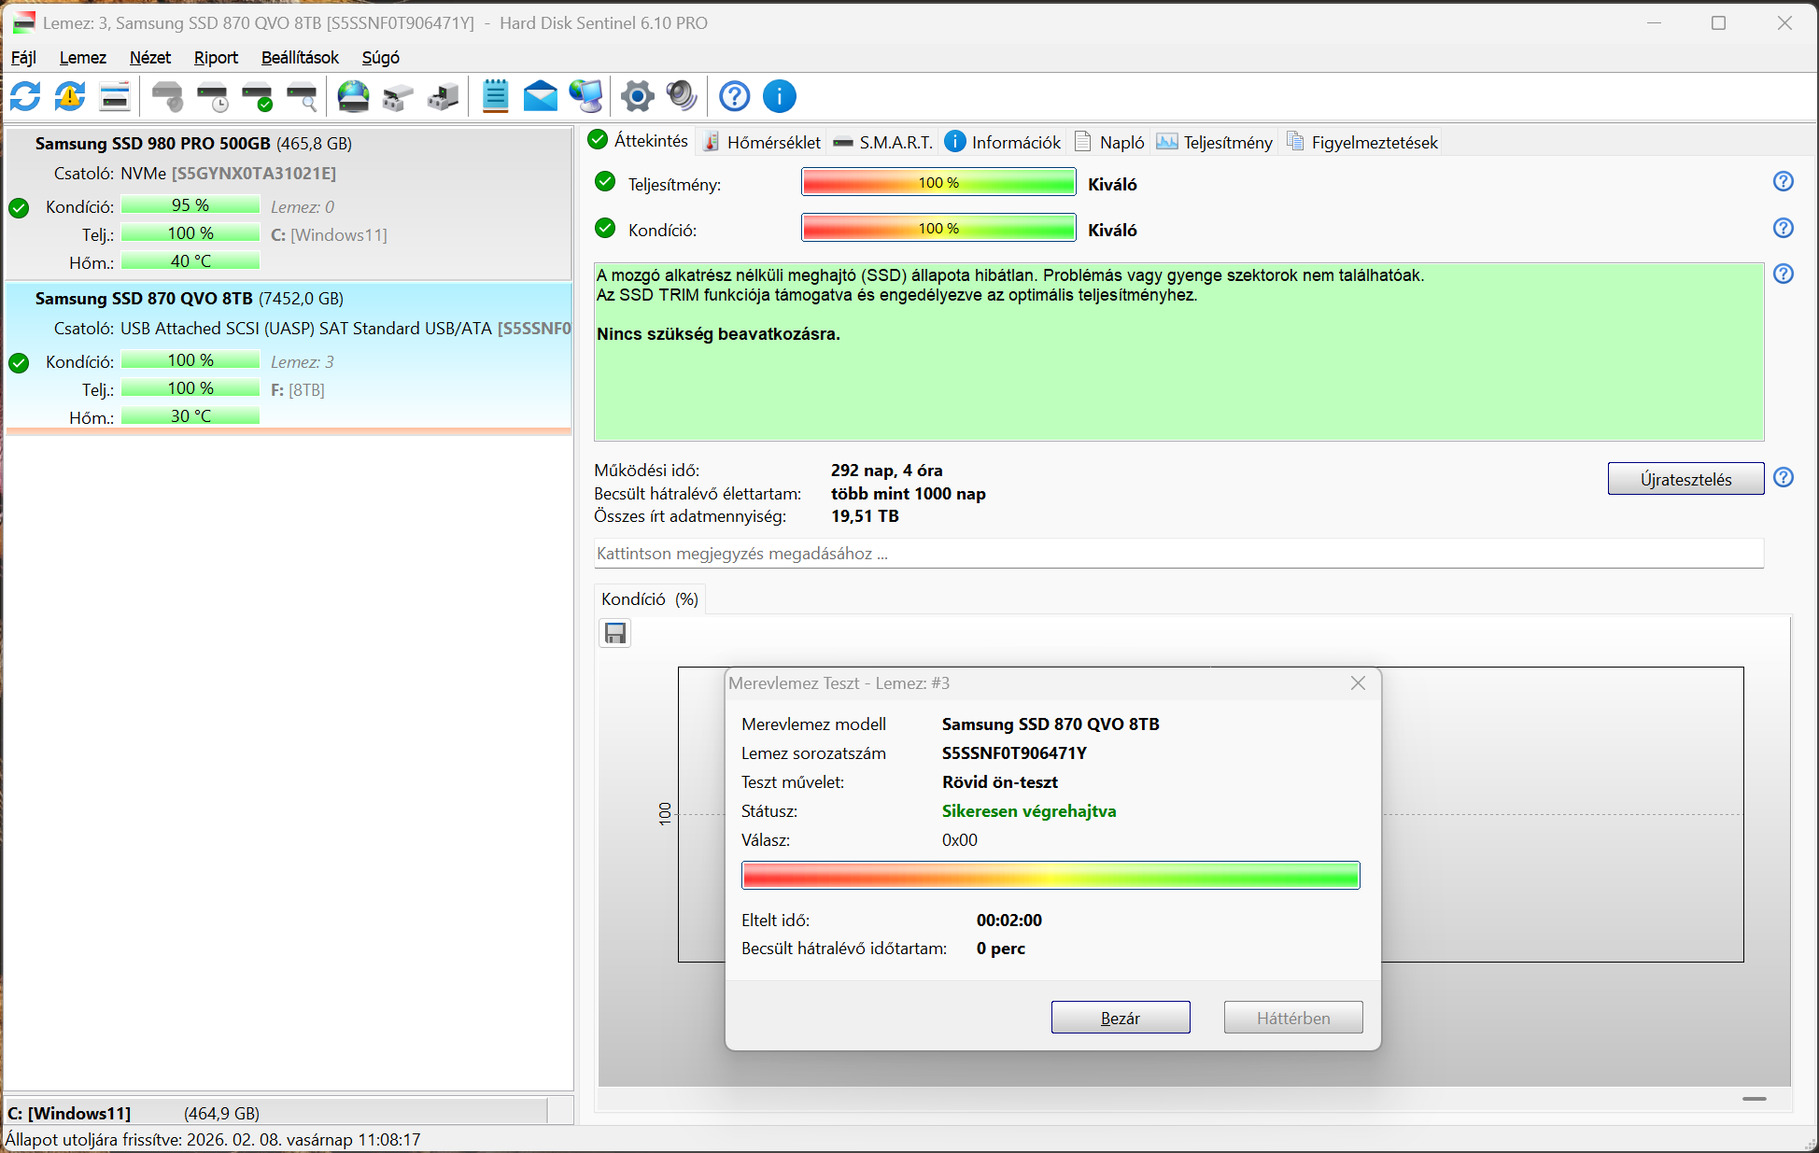Click the Háttérben button in test dialog
Screen dimensions: 1819x1153
[x=1293, y=1017]
